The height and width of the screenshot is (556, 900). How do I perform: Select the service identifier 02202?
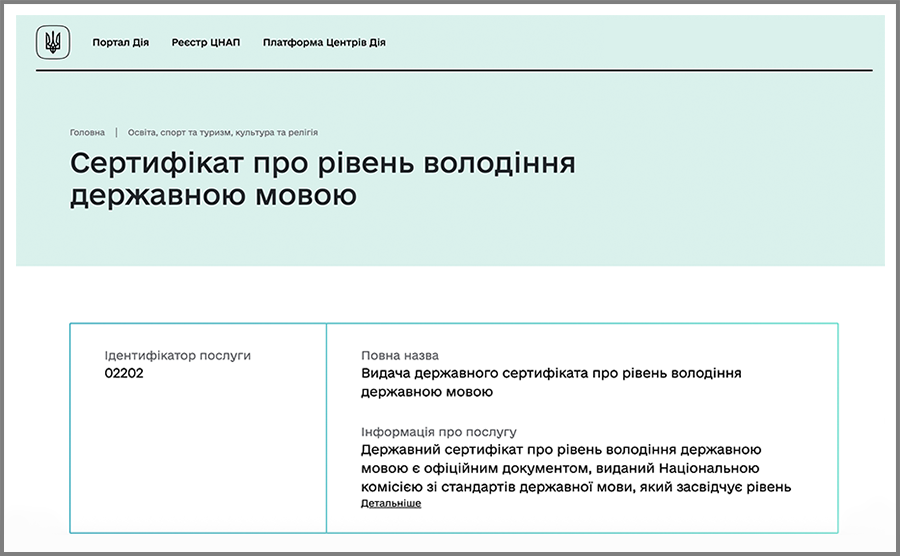click(x=124, y=374)
